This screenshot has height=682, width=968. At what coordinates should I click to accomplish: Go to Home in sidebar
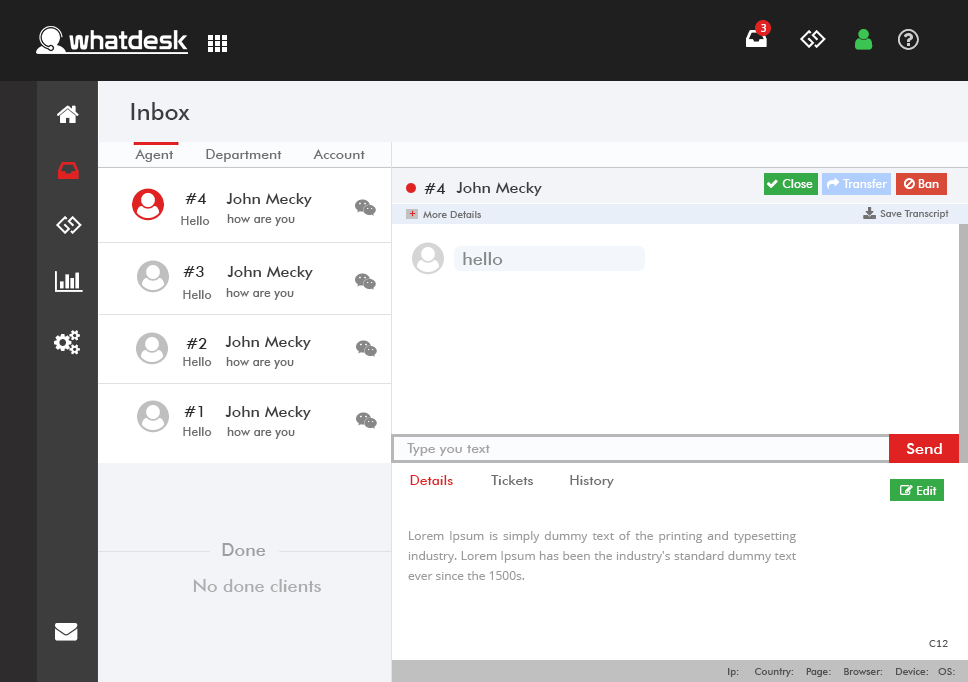click(x=67, y=114)
